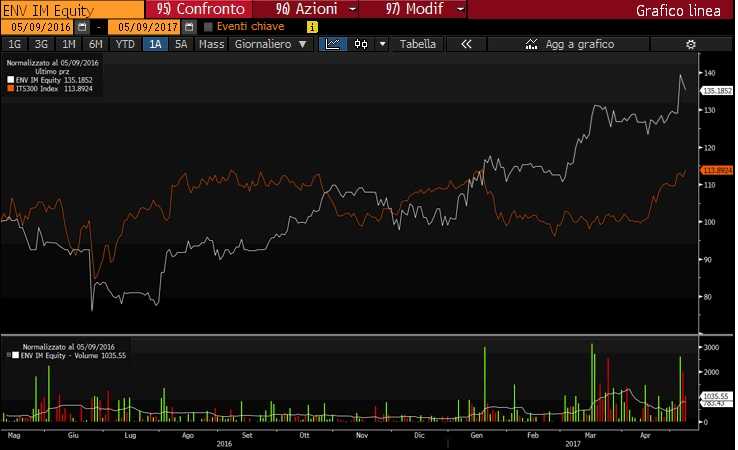
Task: Click the Grafico linea title
Action: [x=678, y=10]
